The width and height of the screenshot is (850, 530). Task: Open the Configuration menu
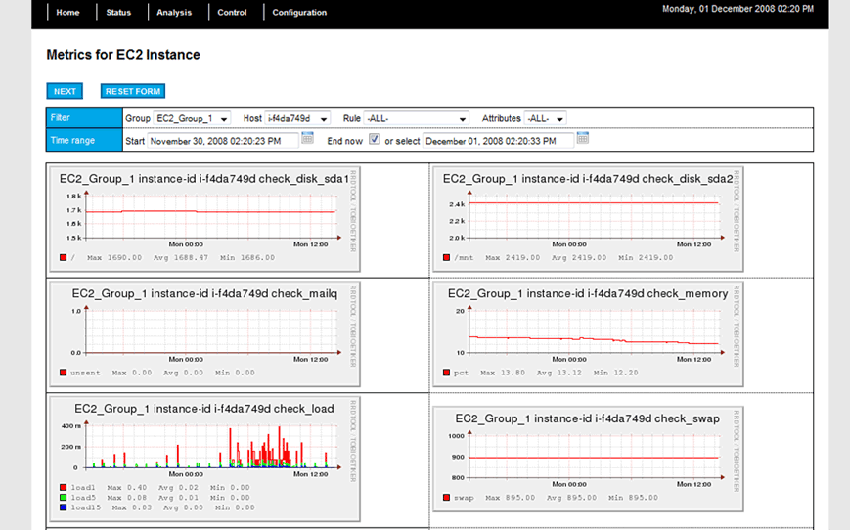coord(299,12)
